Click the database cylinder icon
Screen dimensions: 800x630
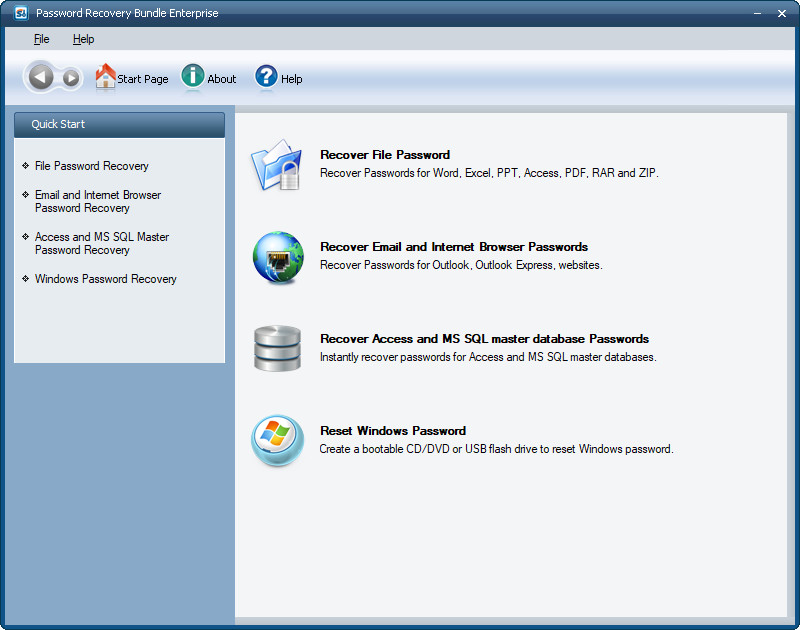coord(278,348)
